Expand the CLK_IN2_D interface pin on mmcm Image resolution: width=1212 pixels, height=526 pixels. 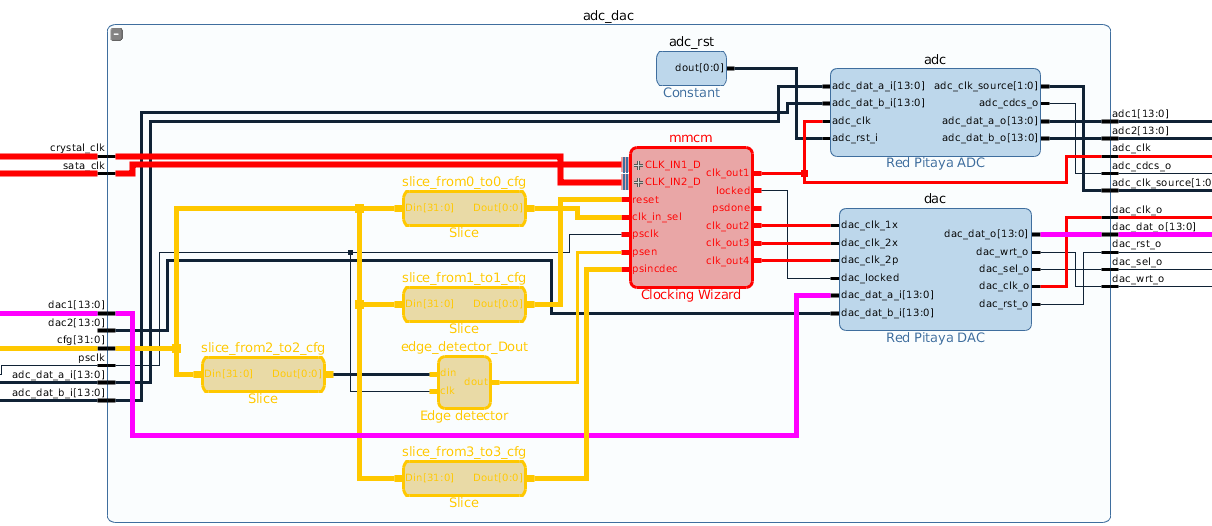638,182
